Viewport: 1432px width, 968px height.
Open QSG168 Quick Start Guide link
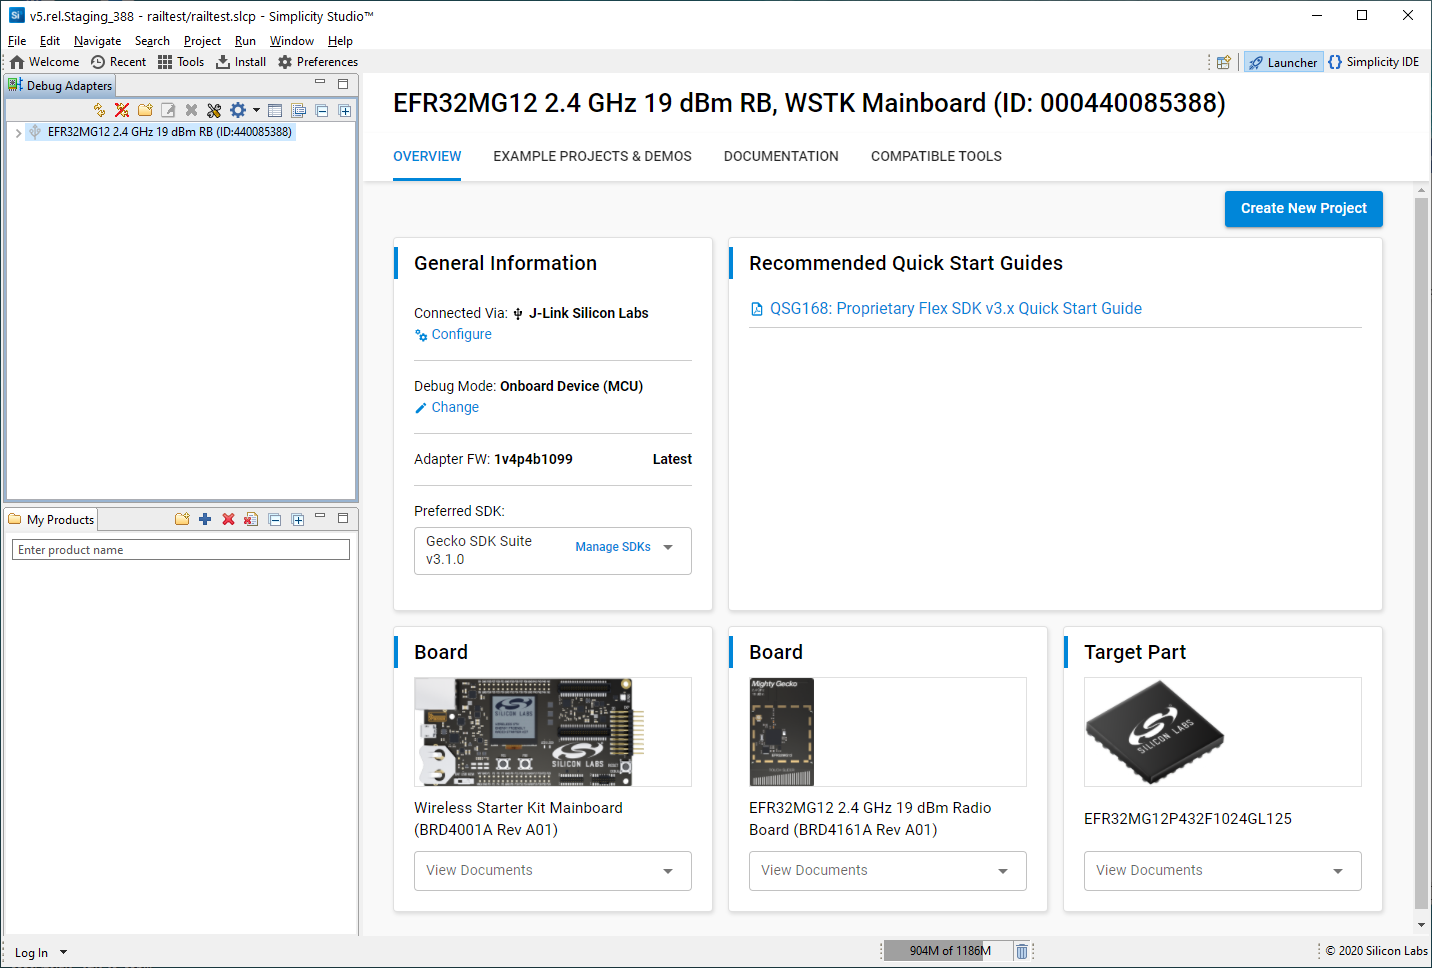click(955, 309)
